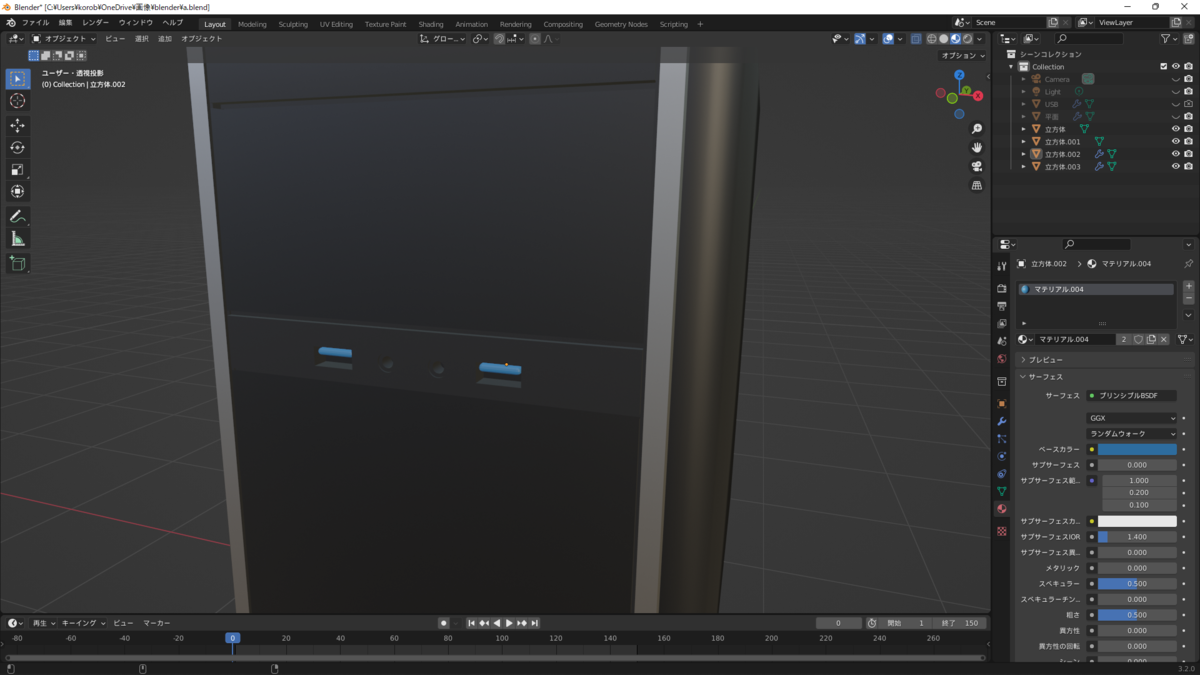Toggle X-ray mode in viewport header

(x=916, y=39)
